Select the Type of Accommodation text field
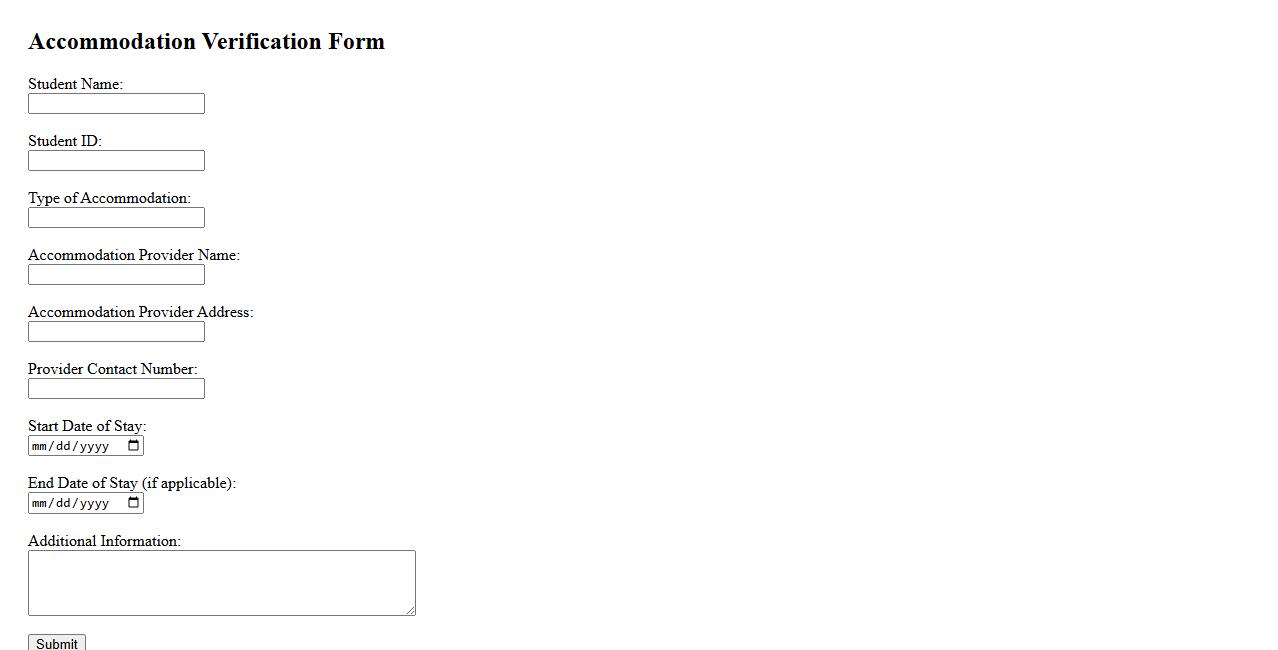 [x=116, y=218]
